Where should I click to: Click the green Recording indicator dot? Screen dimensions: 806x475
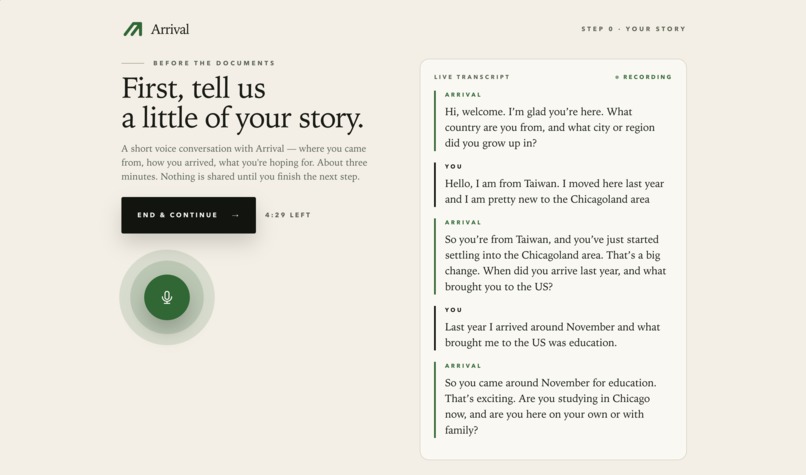pos(617,77)
